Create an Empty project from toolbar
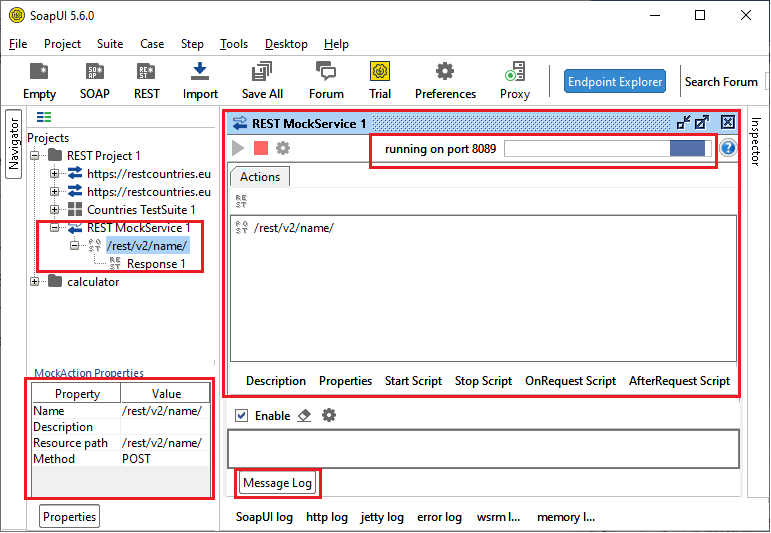The height and width of the screenshot is (533, 771). tap(39, 81)
